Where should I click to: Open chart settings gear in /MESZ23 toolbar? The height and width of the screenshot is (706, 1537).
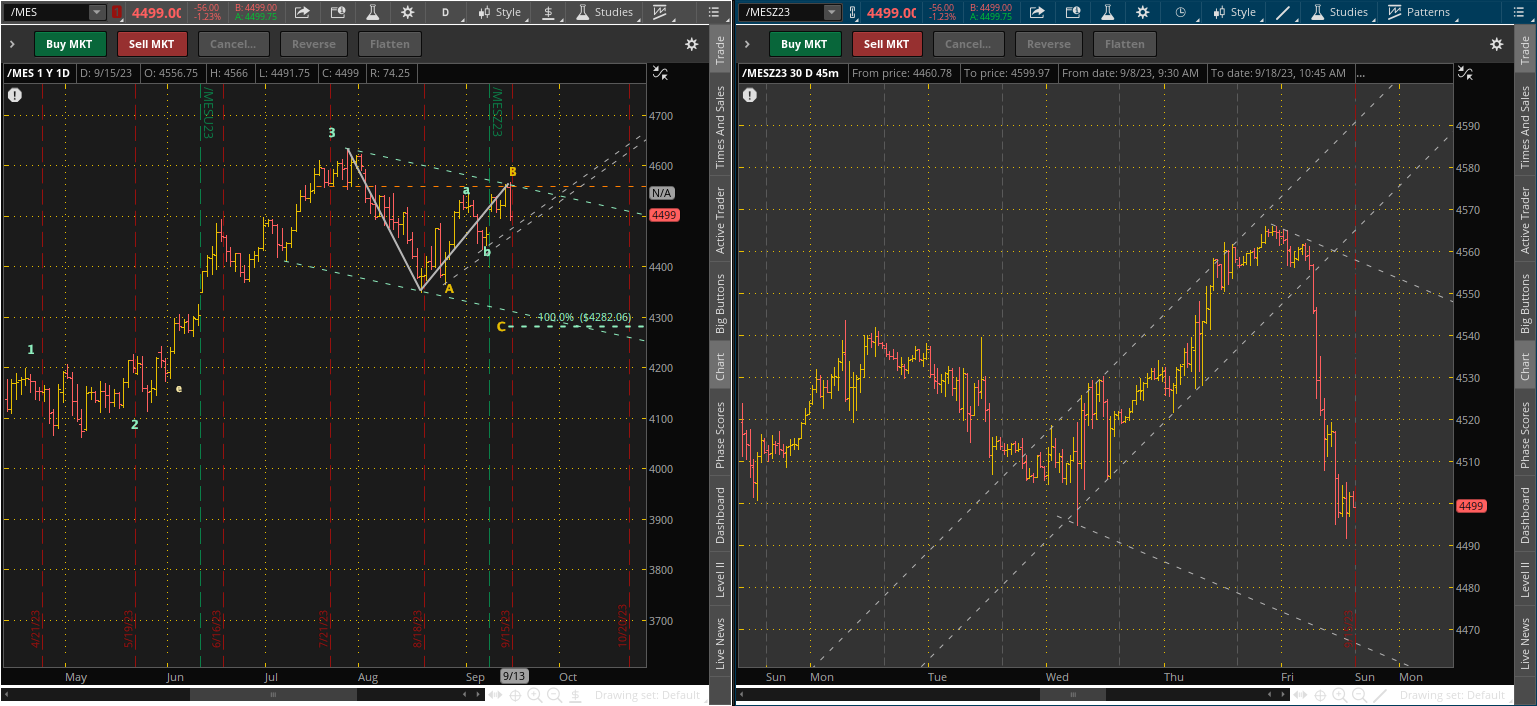1142,12
